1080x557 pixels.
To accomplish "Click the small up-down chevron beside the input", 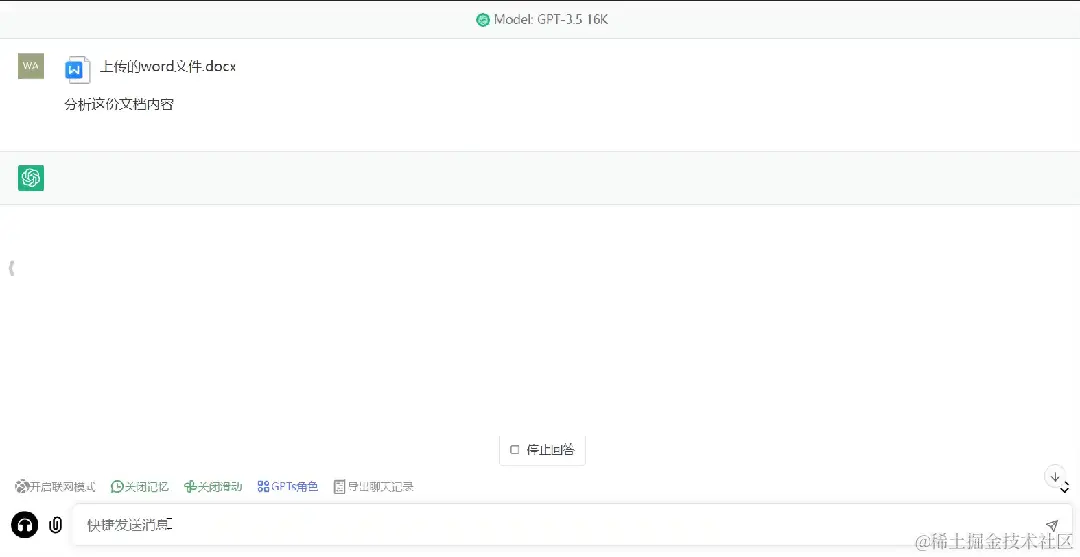I will click(1065, 488).
